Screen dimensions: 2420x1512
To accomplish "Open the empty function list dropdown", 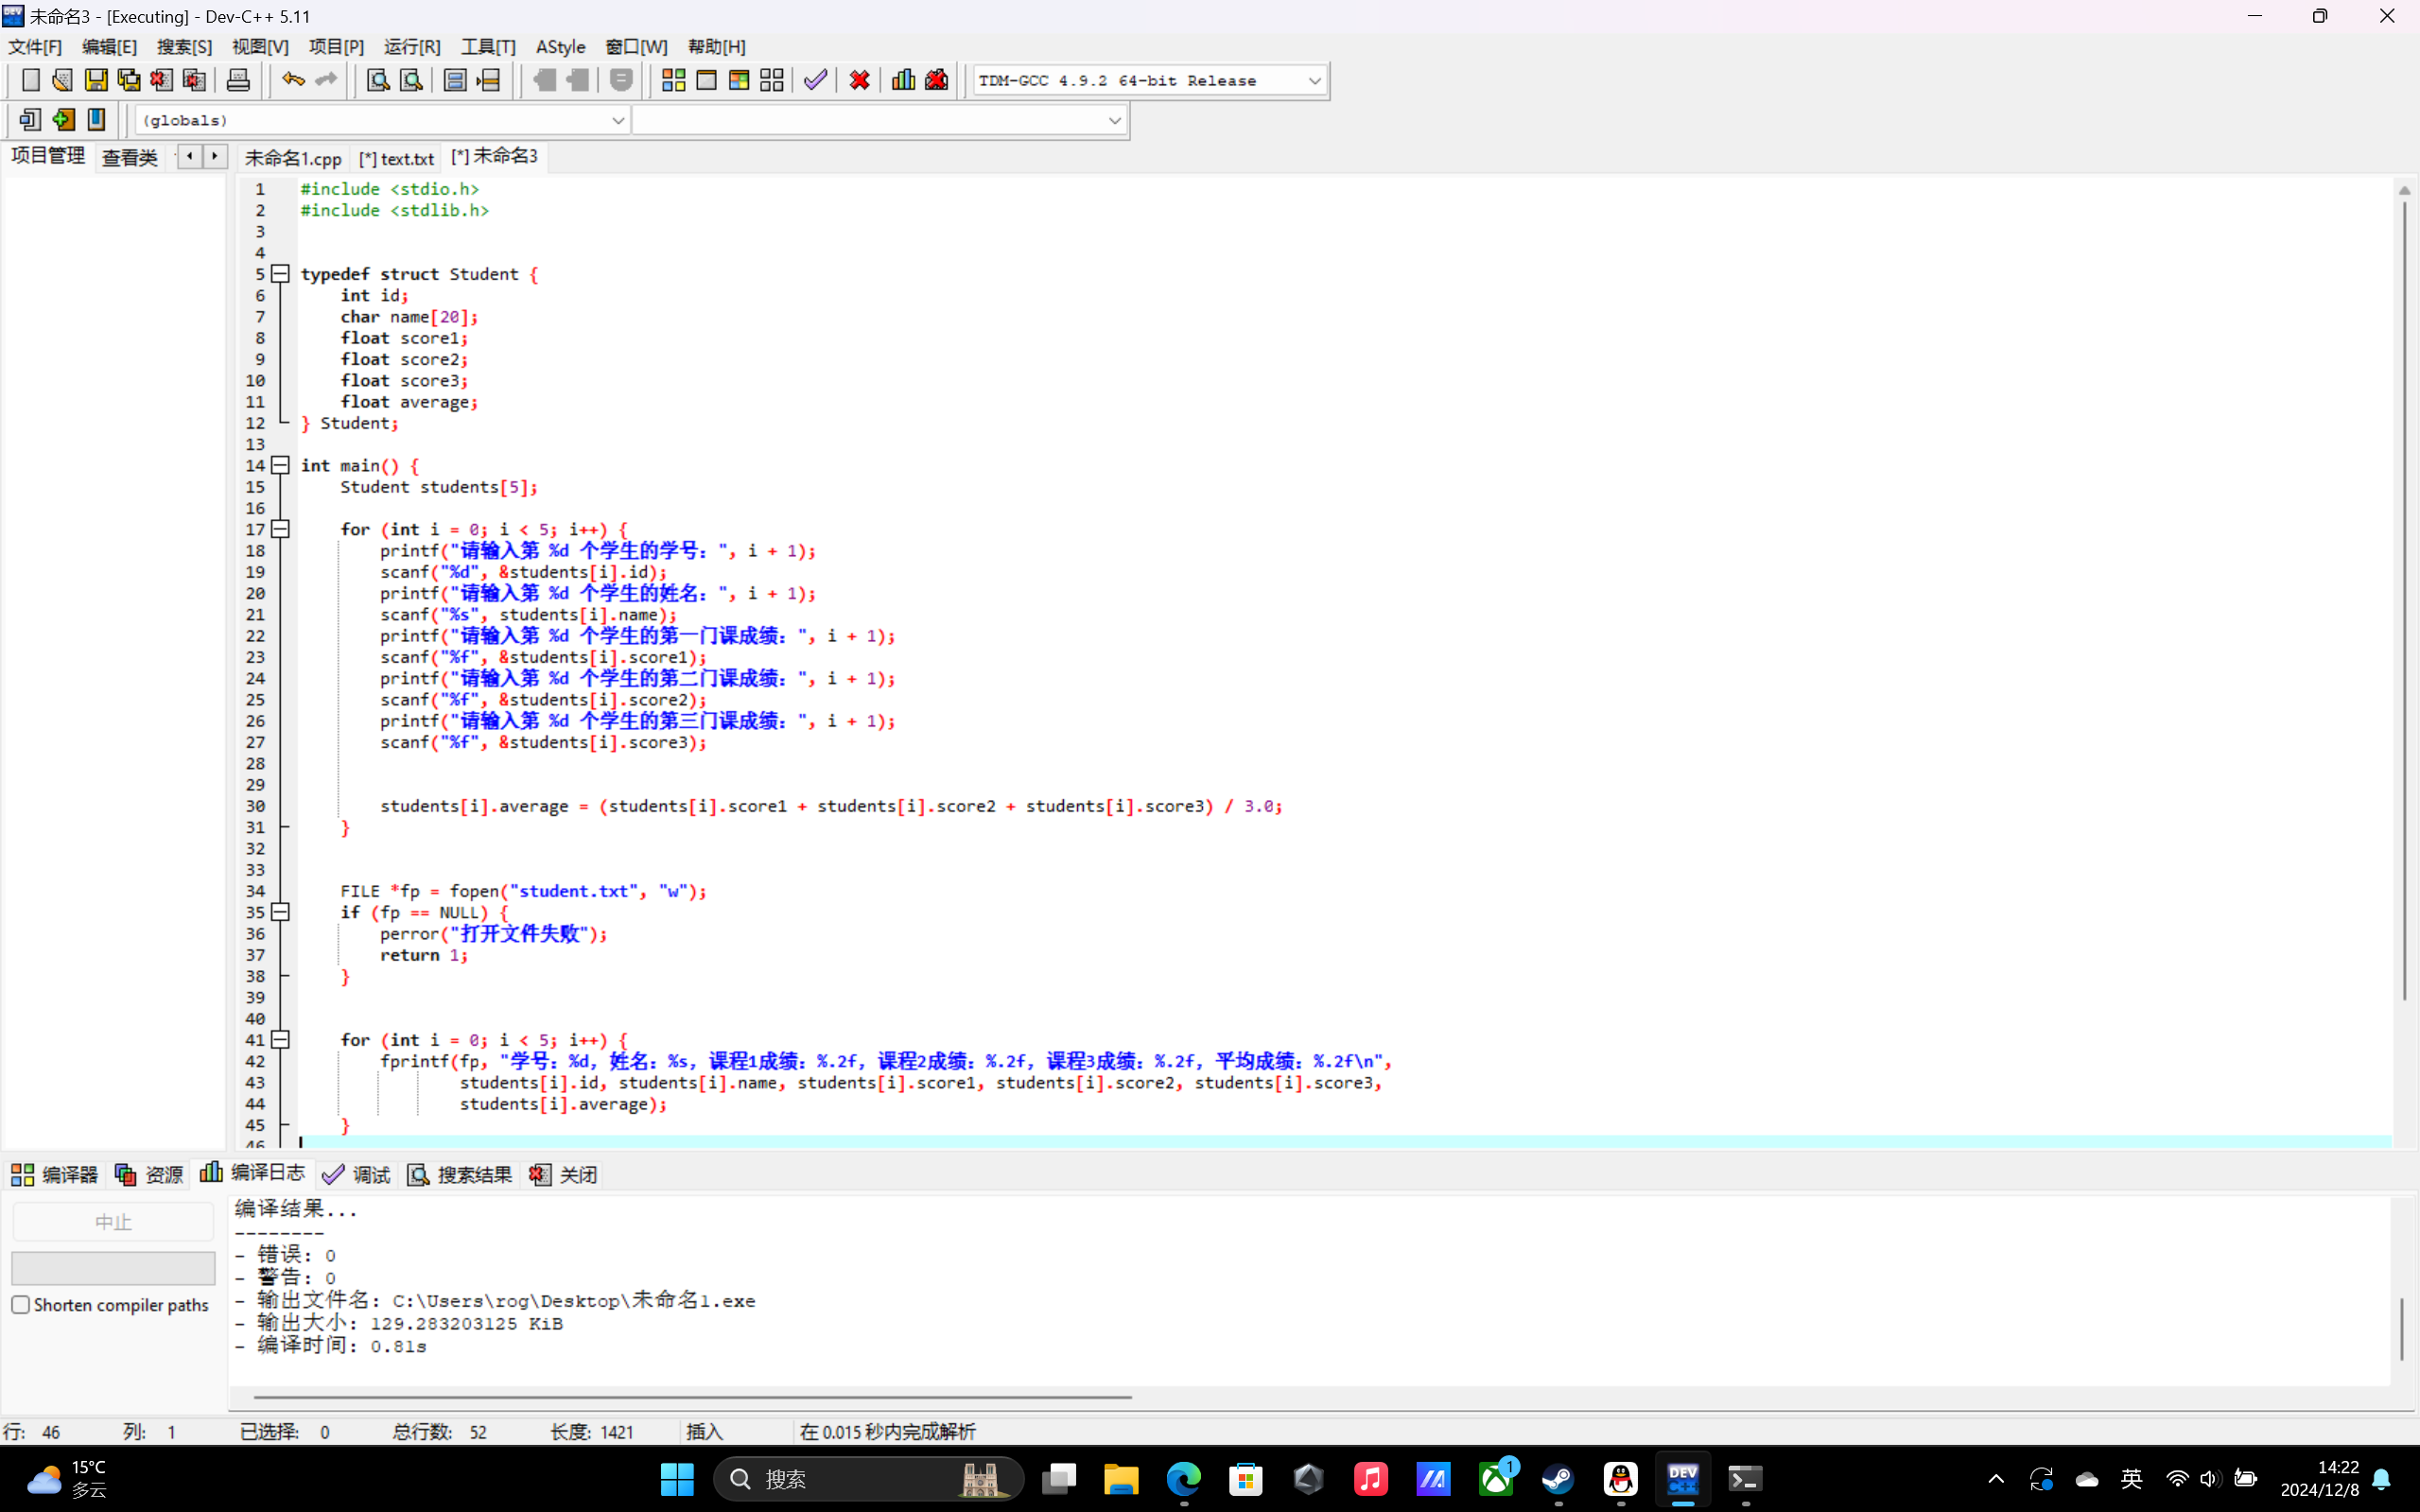I will [1114, 121].
